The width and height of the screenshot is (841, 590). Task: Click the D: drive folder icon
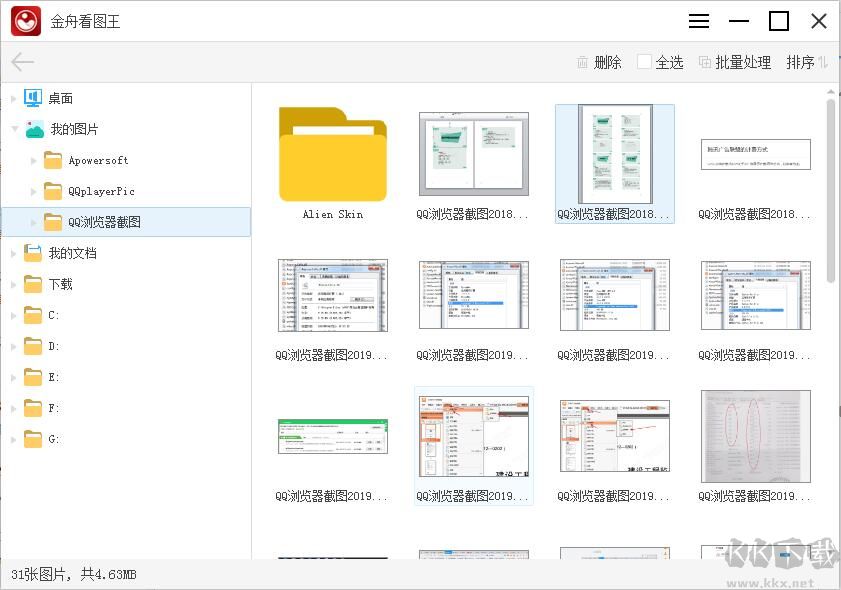click(33, 346)
